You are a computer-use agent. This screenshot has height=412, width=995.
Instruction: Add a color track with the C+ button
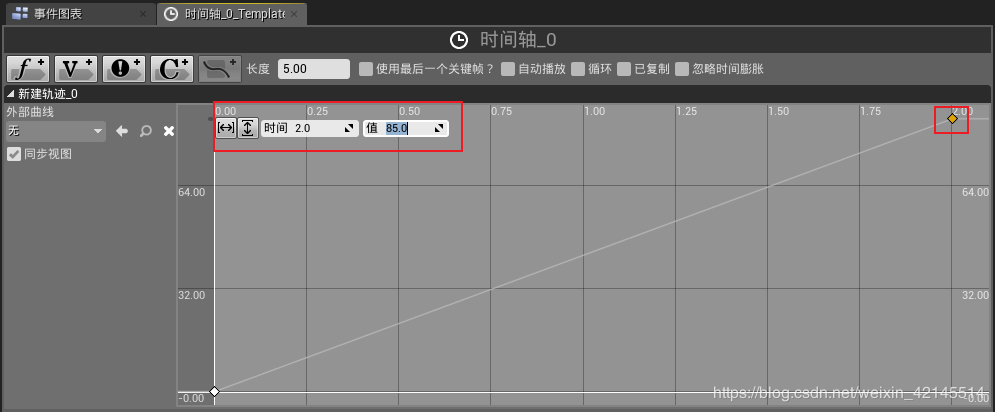(x=172, y=69)
